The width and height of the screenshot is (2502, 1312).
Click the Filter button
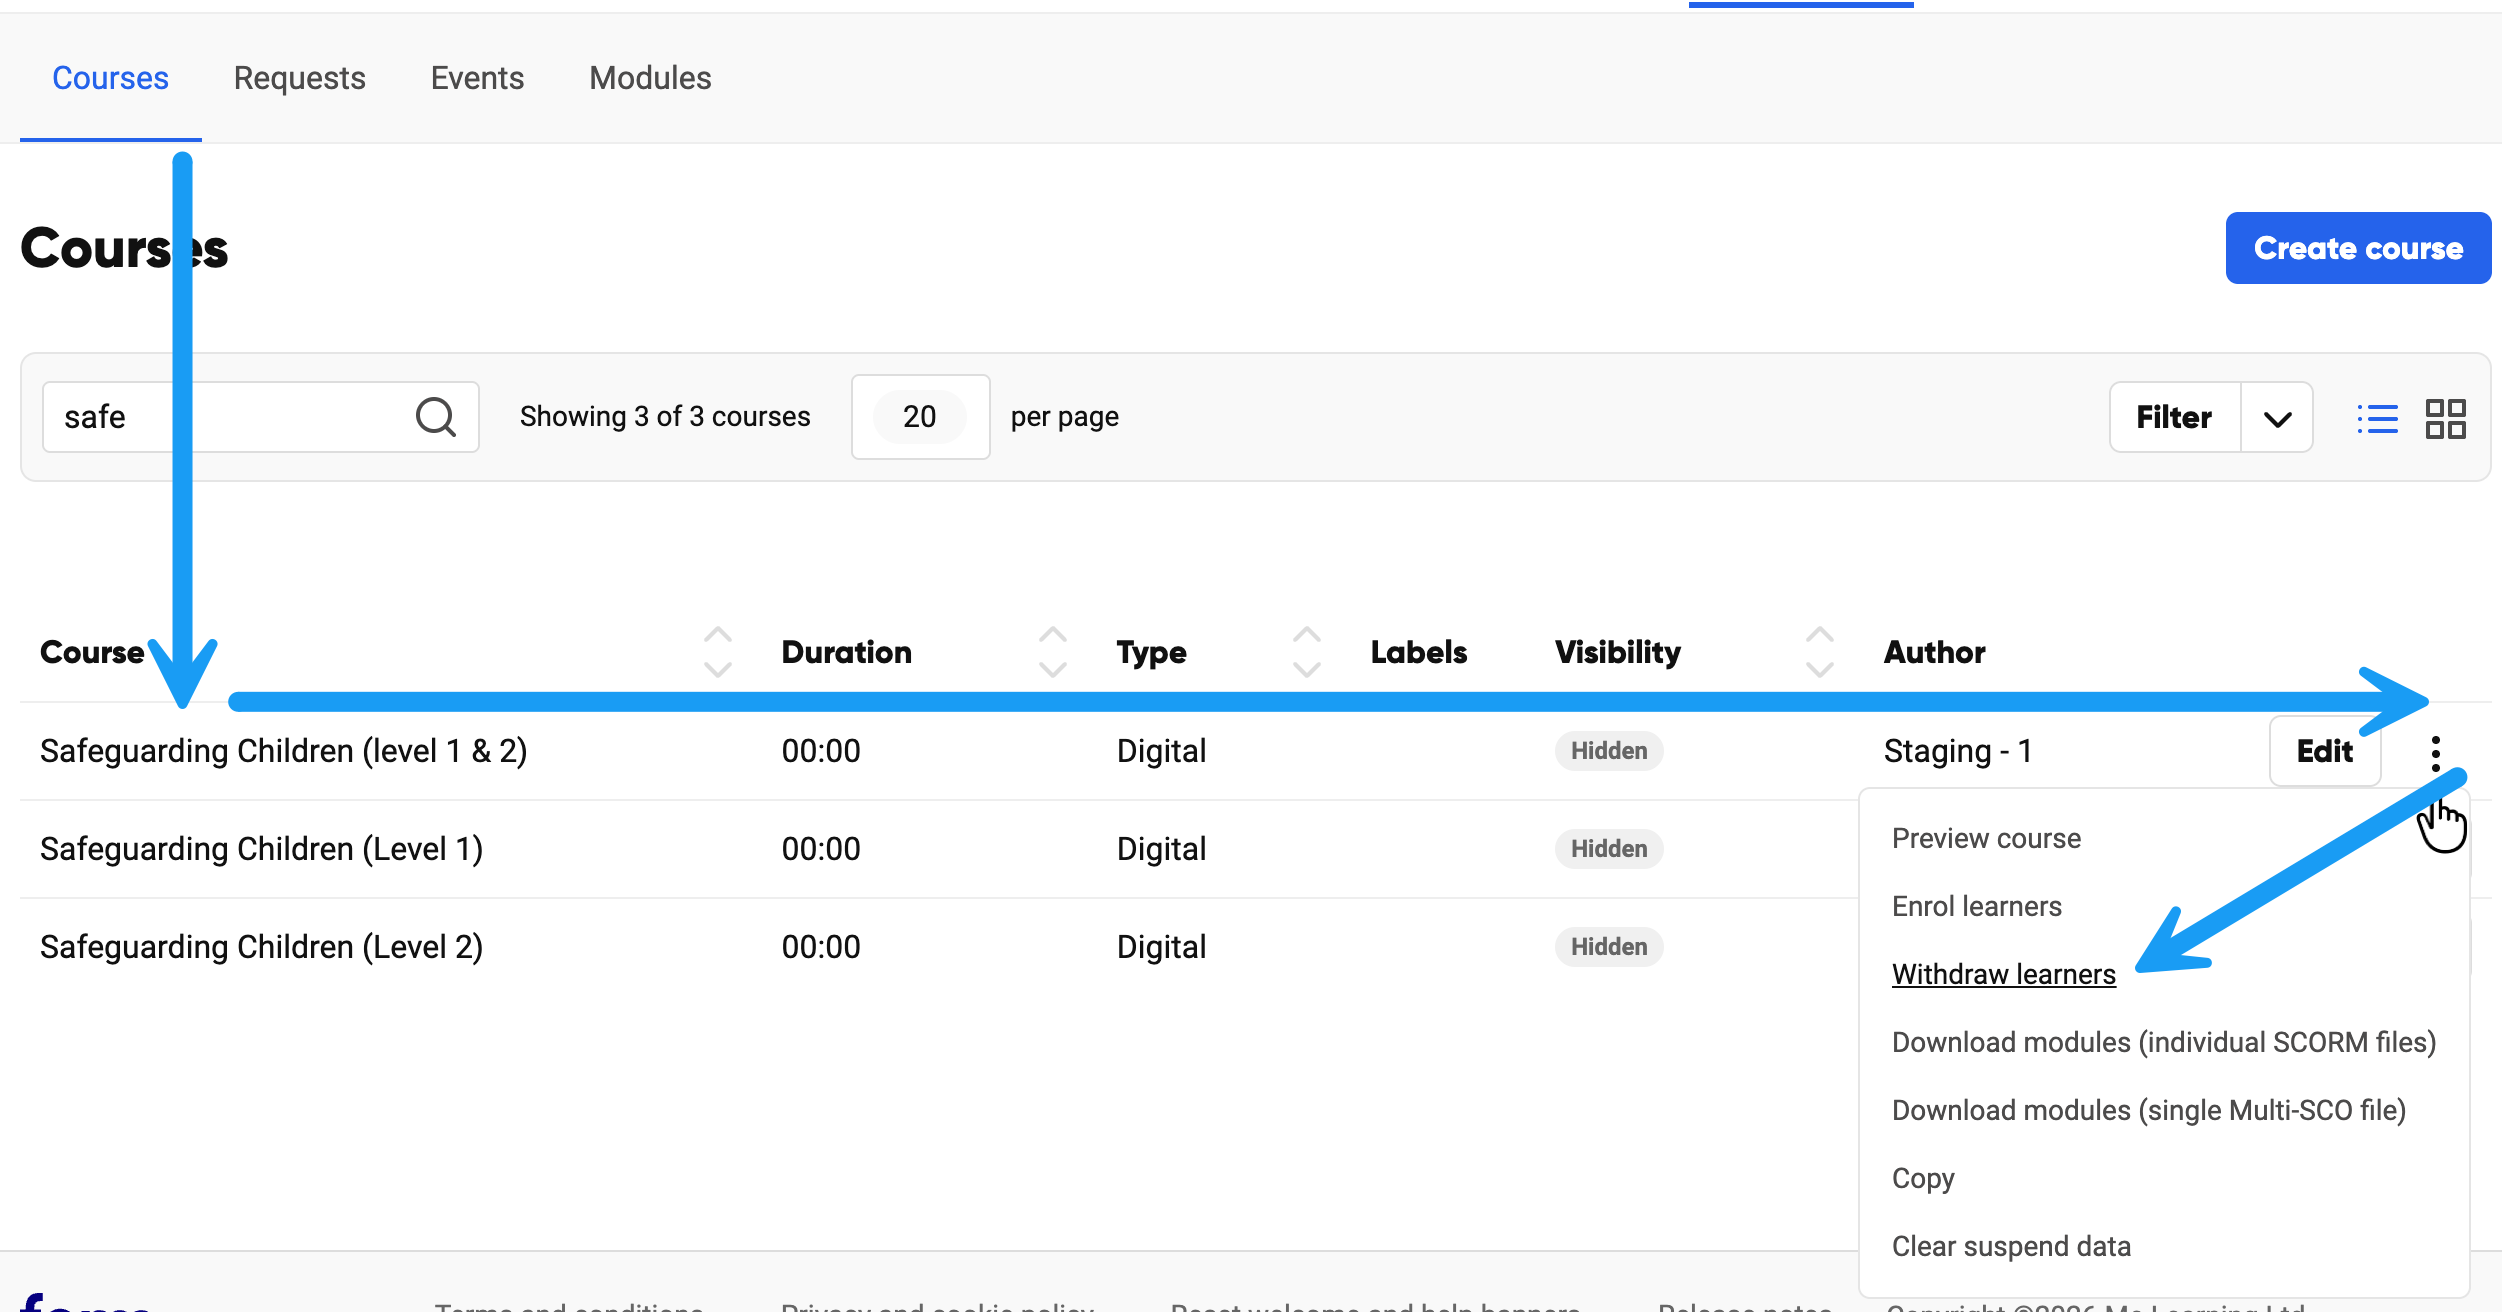(2174, 418)
